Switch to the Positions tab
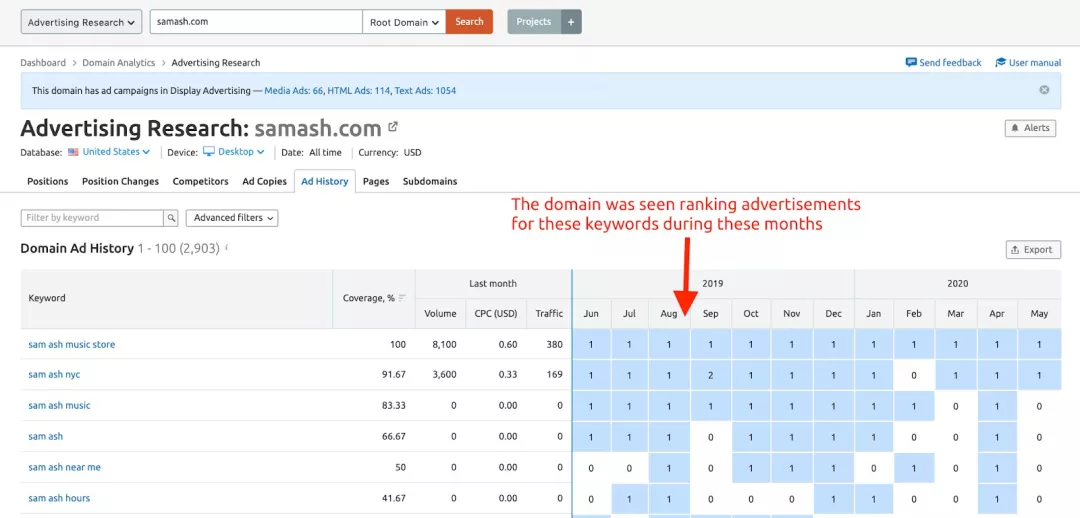 [x=48, y=181]
